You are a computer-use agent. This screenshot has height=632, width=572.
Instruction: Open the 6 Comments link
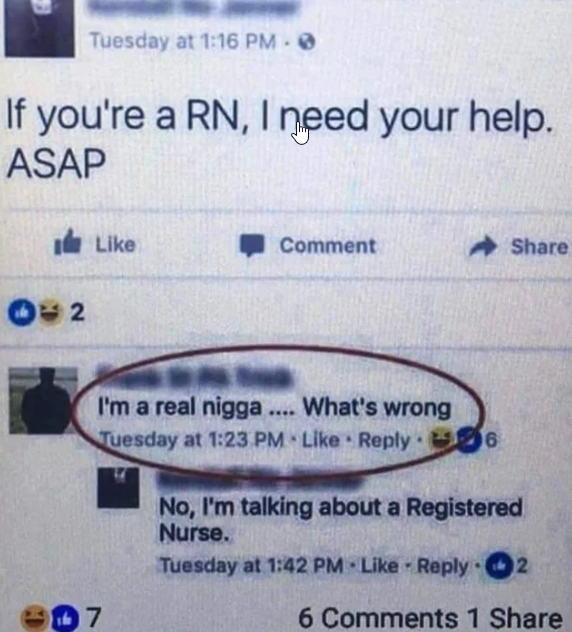(378, 618)
